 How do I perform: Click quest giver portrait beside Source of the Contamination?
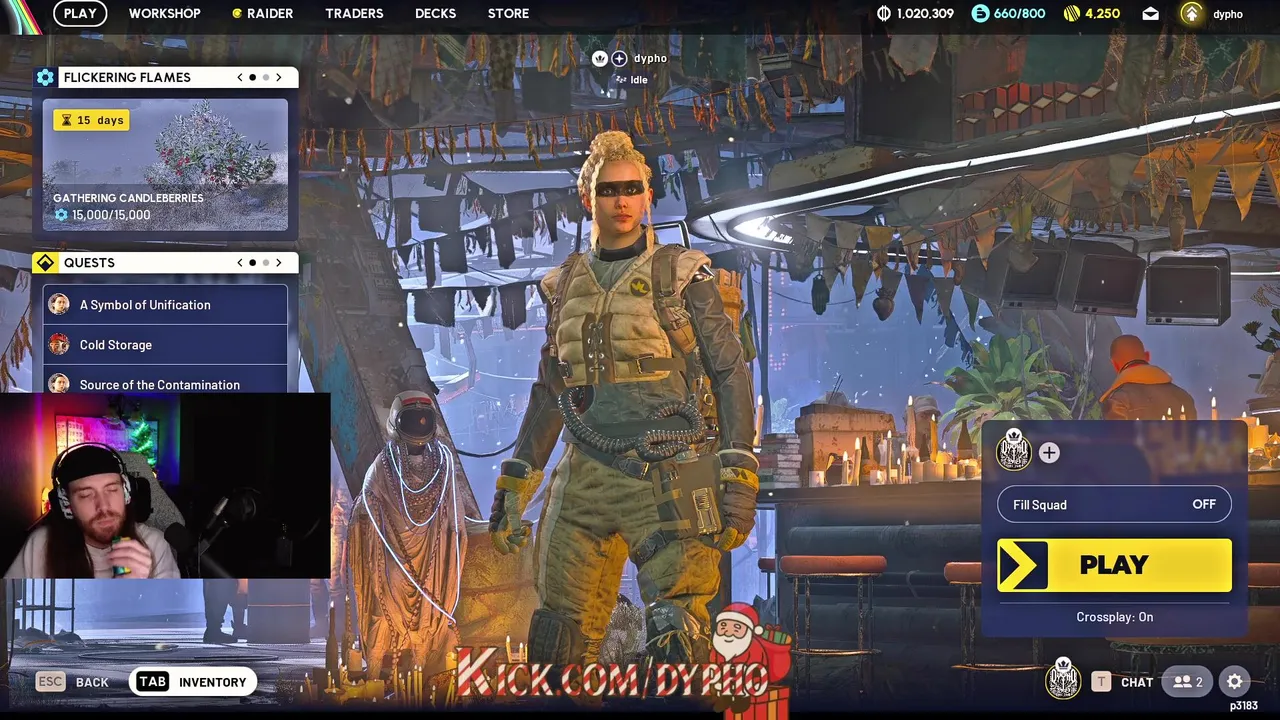[x=59, y=383]
